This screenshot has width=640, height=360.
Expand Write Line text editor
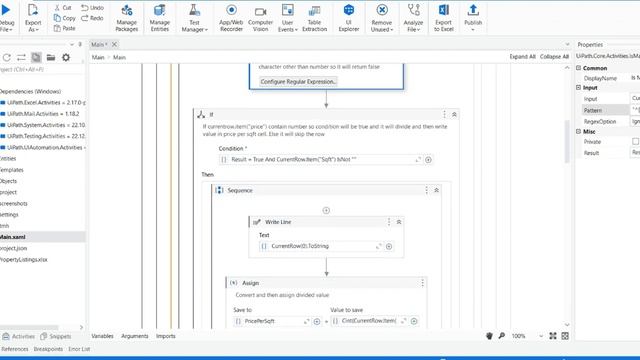click(x=378, y=246)
